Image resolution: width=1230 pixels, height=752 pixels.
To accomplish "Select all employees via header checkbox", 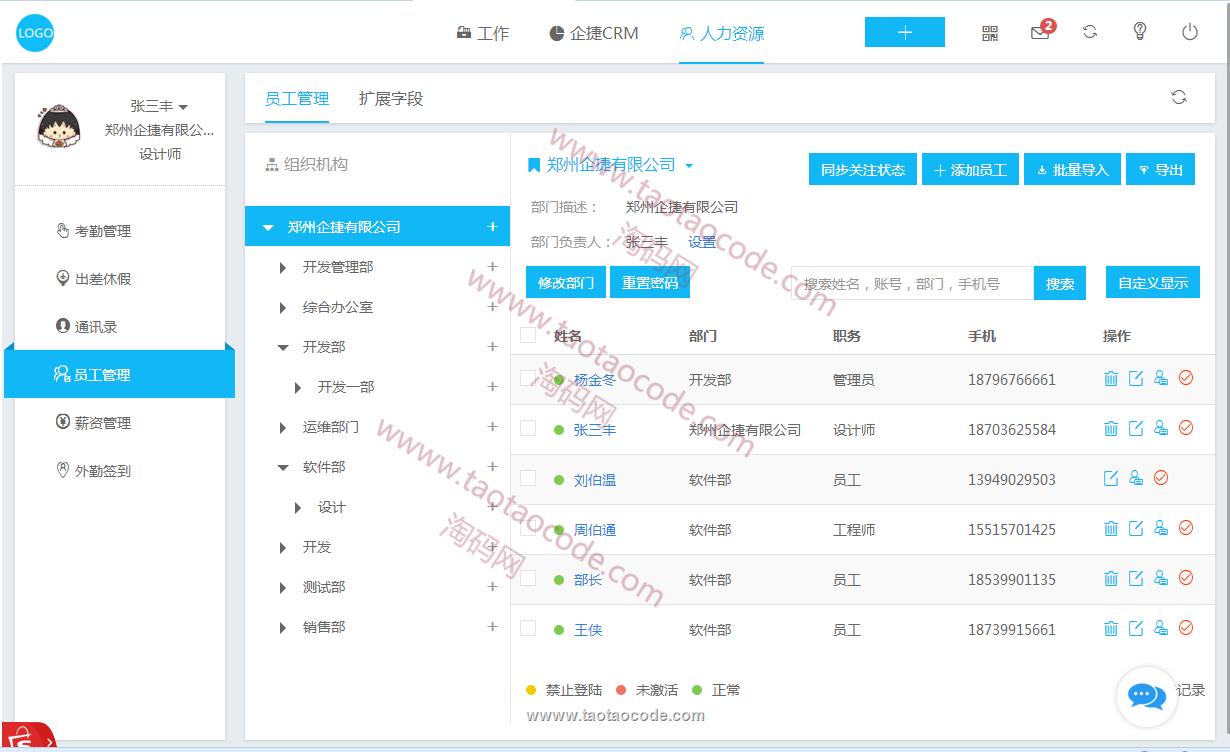I will point(528,335).
